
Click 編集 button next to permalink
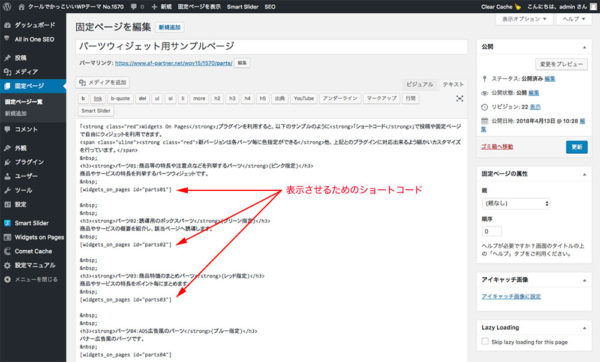coord(242,63)
